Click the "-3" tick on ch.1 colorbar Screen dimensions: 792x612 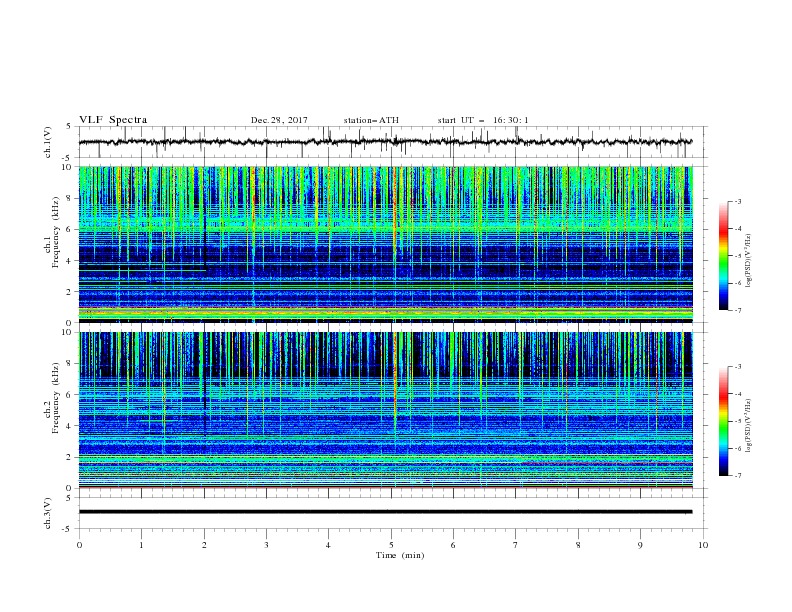(x=738, y=201)
